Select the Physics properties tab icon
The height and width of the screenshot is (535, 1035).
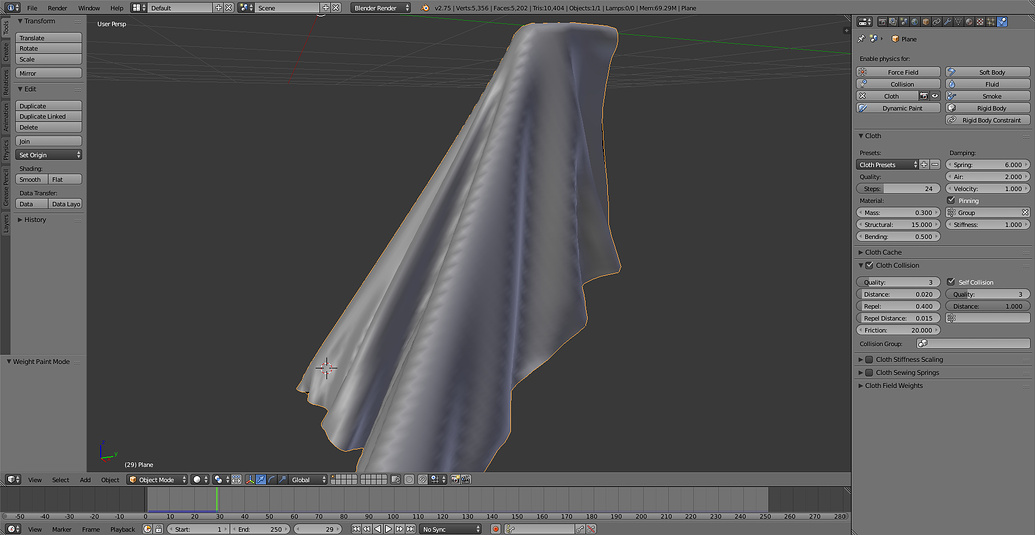(x=1002, y=22)
